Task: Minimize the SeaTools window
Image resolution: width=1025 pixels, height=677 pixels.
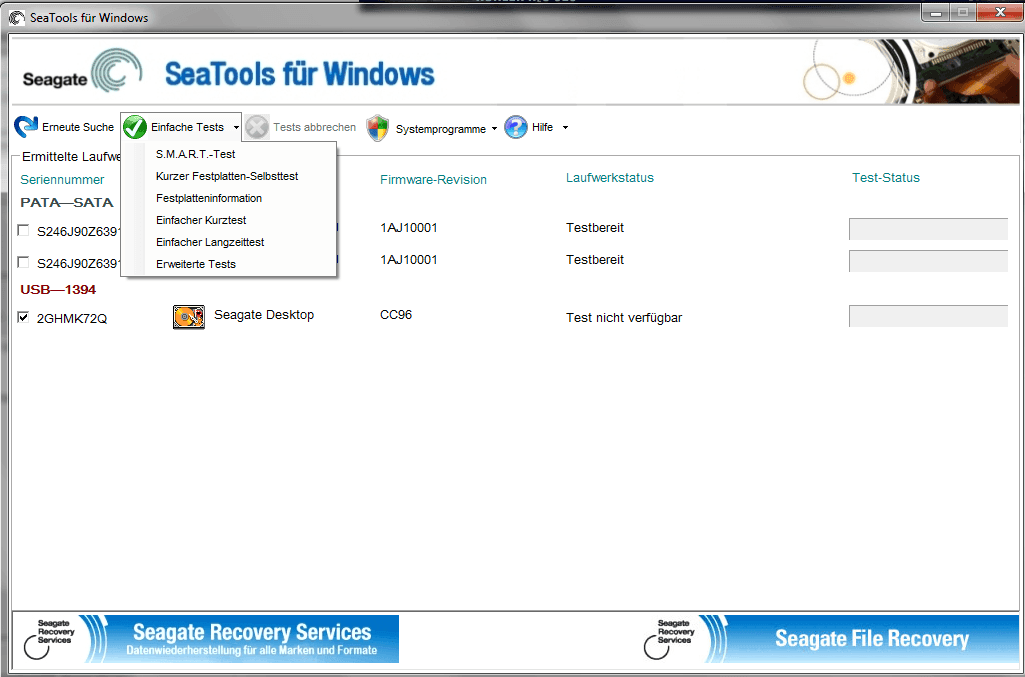Action: pyautogui.click(x=937, y=12)
